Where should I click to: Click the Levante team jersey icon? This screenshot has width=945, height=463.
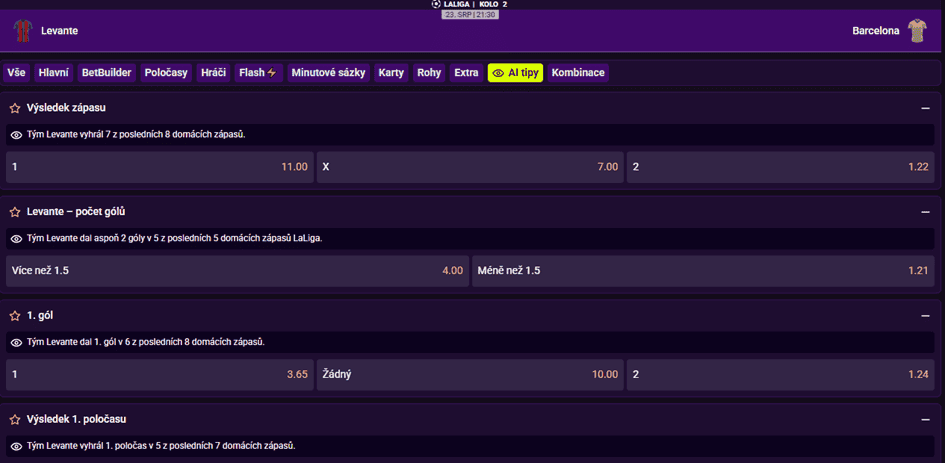tap(23, 30)
